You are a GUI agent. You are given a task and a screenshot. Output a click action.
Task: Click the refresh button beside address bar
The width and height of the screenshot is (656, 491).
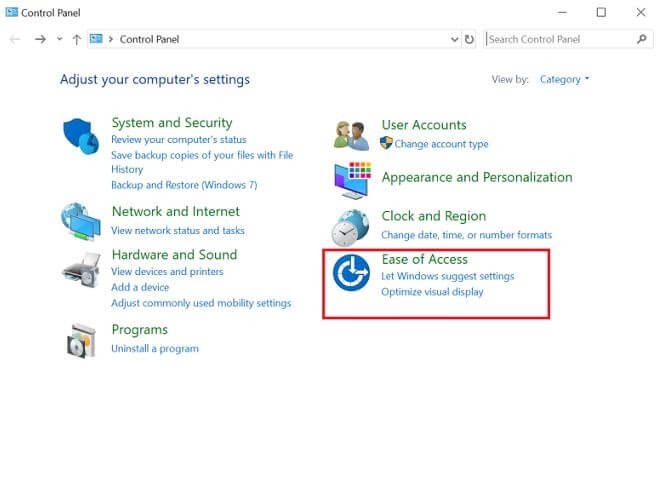(470, 40)
